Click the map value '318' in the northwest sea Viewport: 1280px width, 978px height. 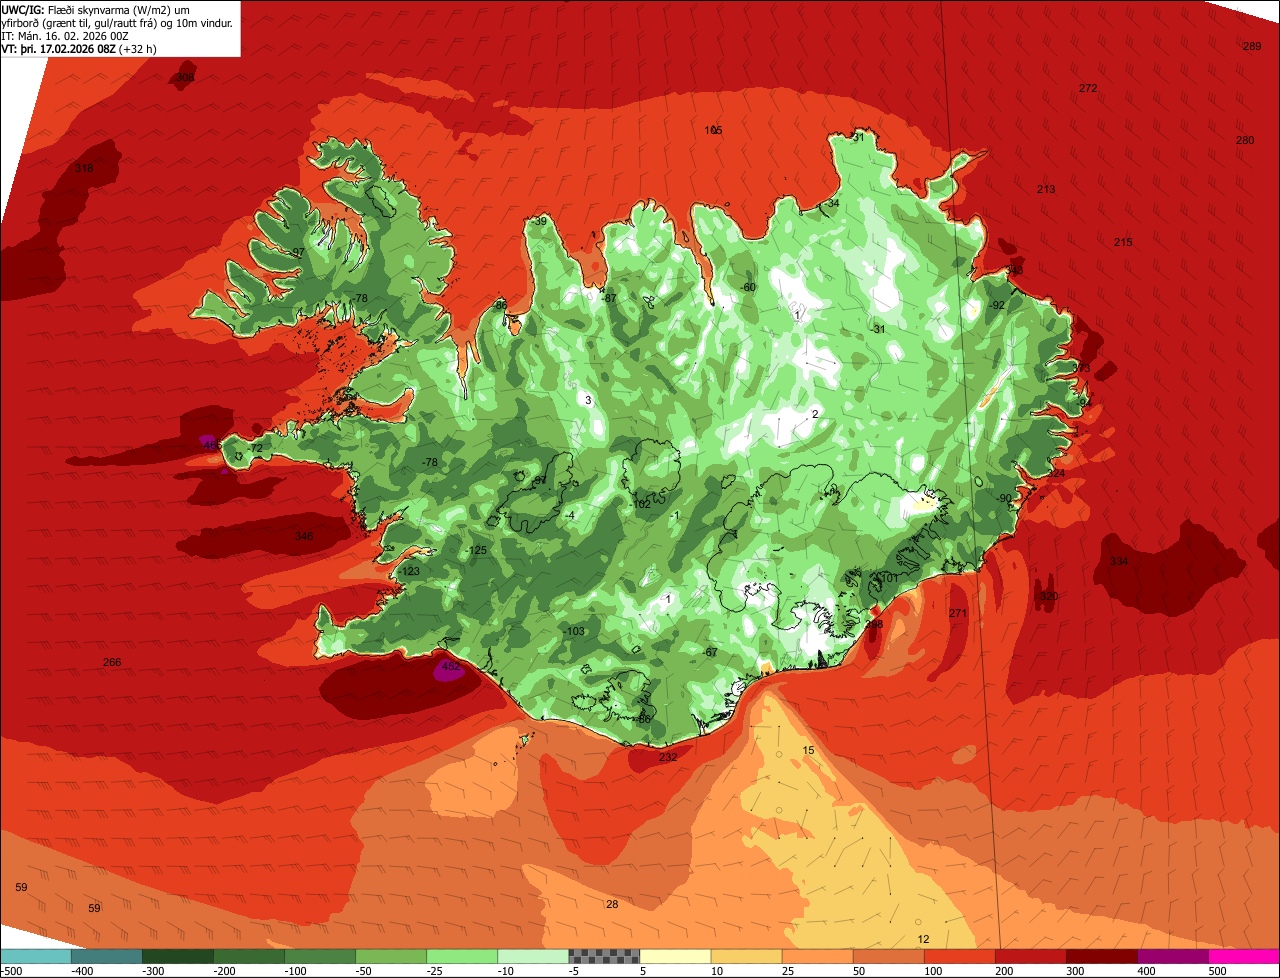click(x=84, y=168)
